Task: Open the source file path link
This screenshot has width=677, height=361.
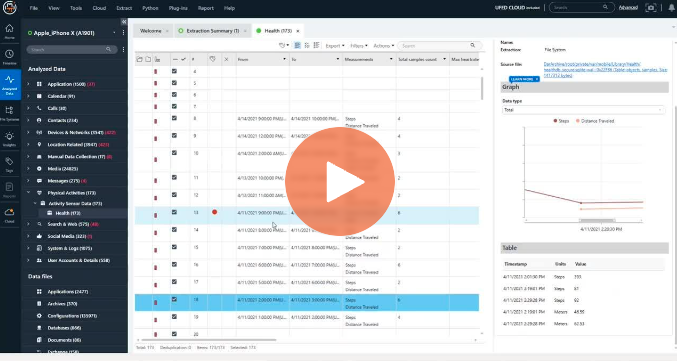Action: coord(605,70)
